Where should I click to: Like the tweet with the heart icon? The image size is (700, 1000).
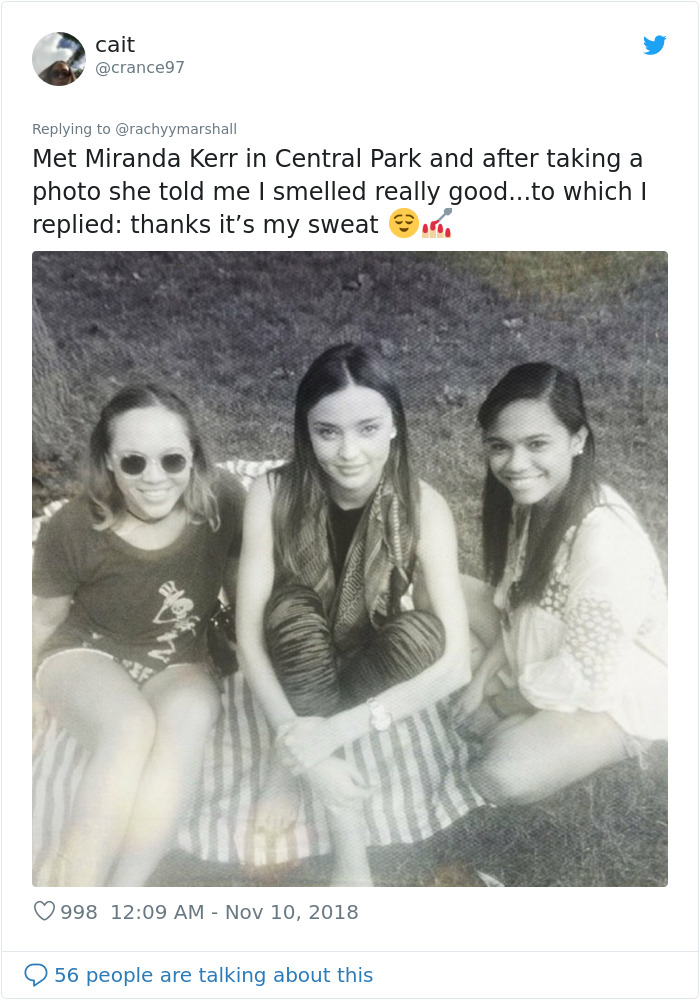pos(44,911)
